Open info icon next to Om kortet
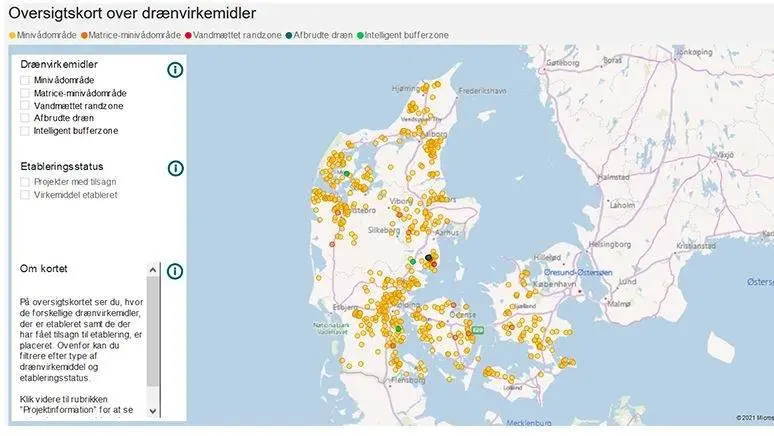 pyautogui.click(x=175, y=271)
